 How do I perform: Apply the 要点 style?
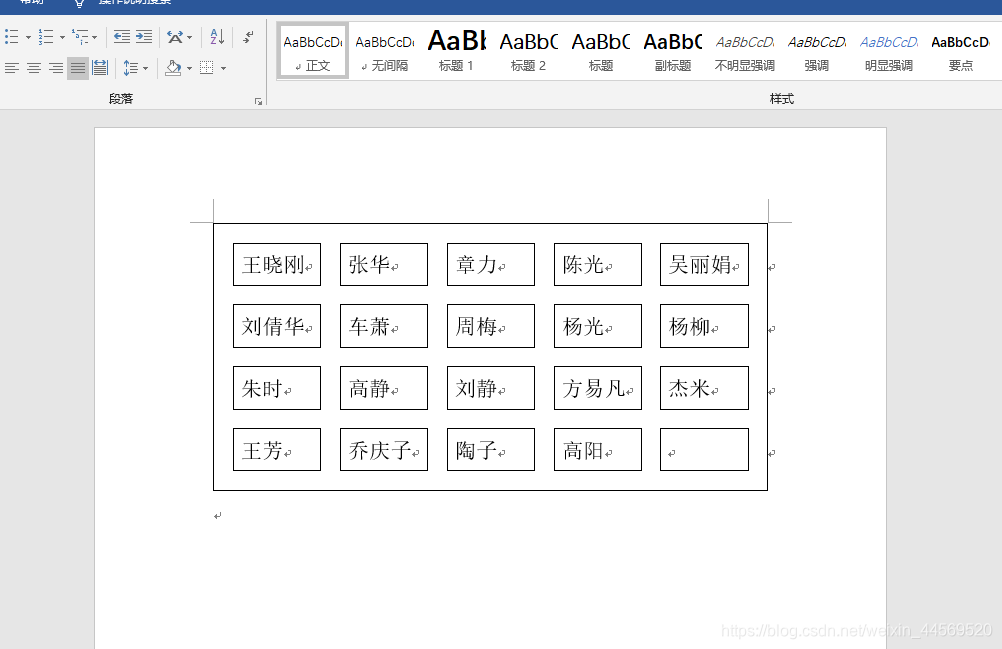click(x=960, y=52)
